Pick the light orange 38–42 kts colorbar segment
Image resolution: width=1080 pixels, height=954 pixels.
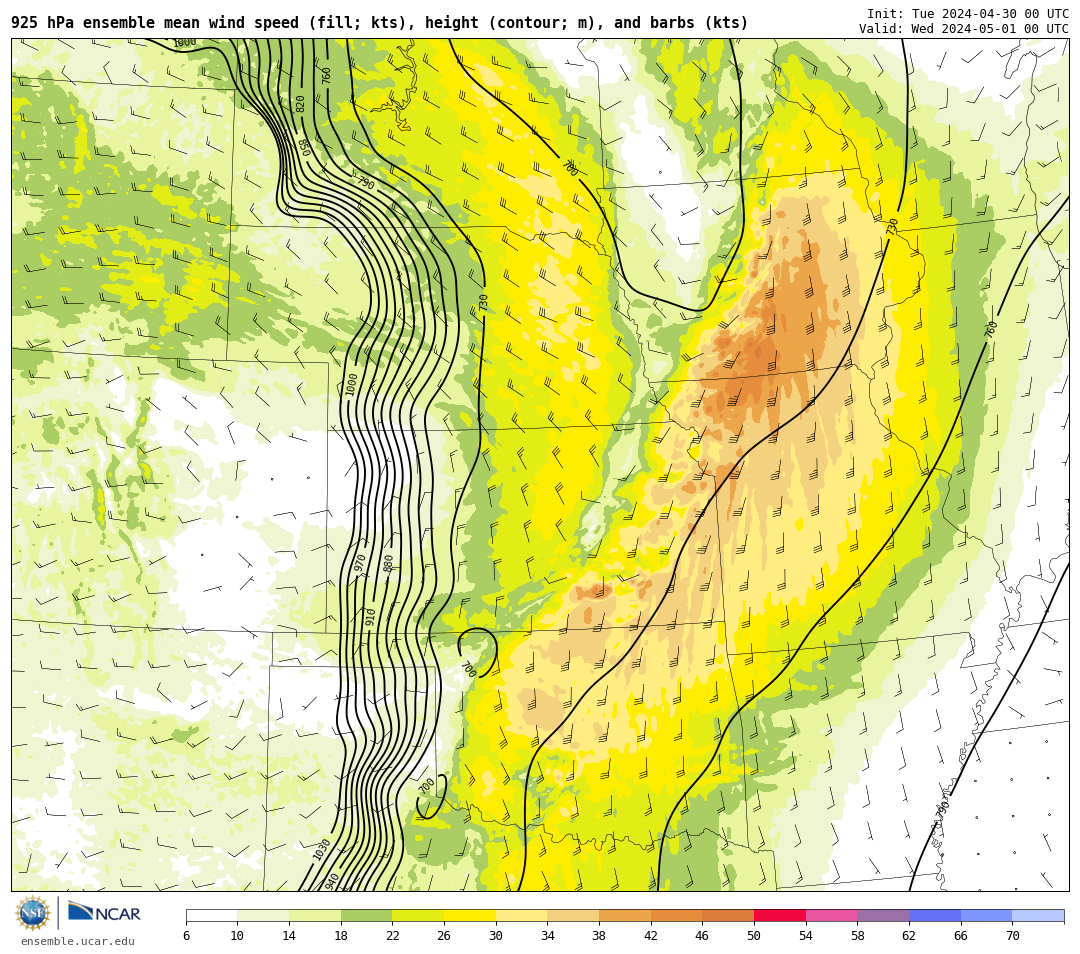coord(625,915)
